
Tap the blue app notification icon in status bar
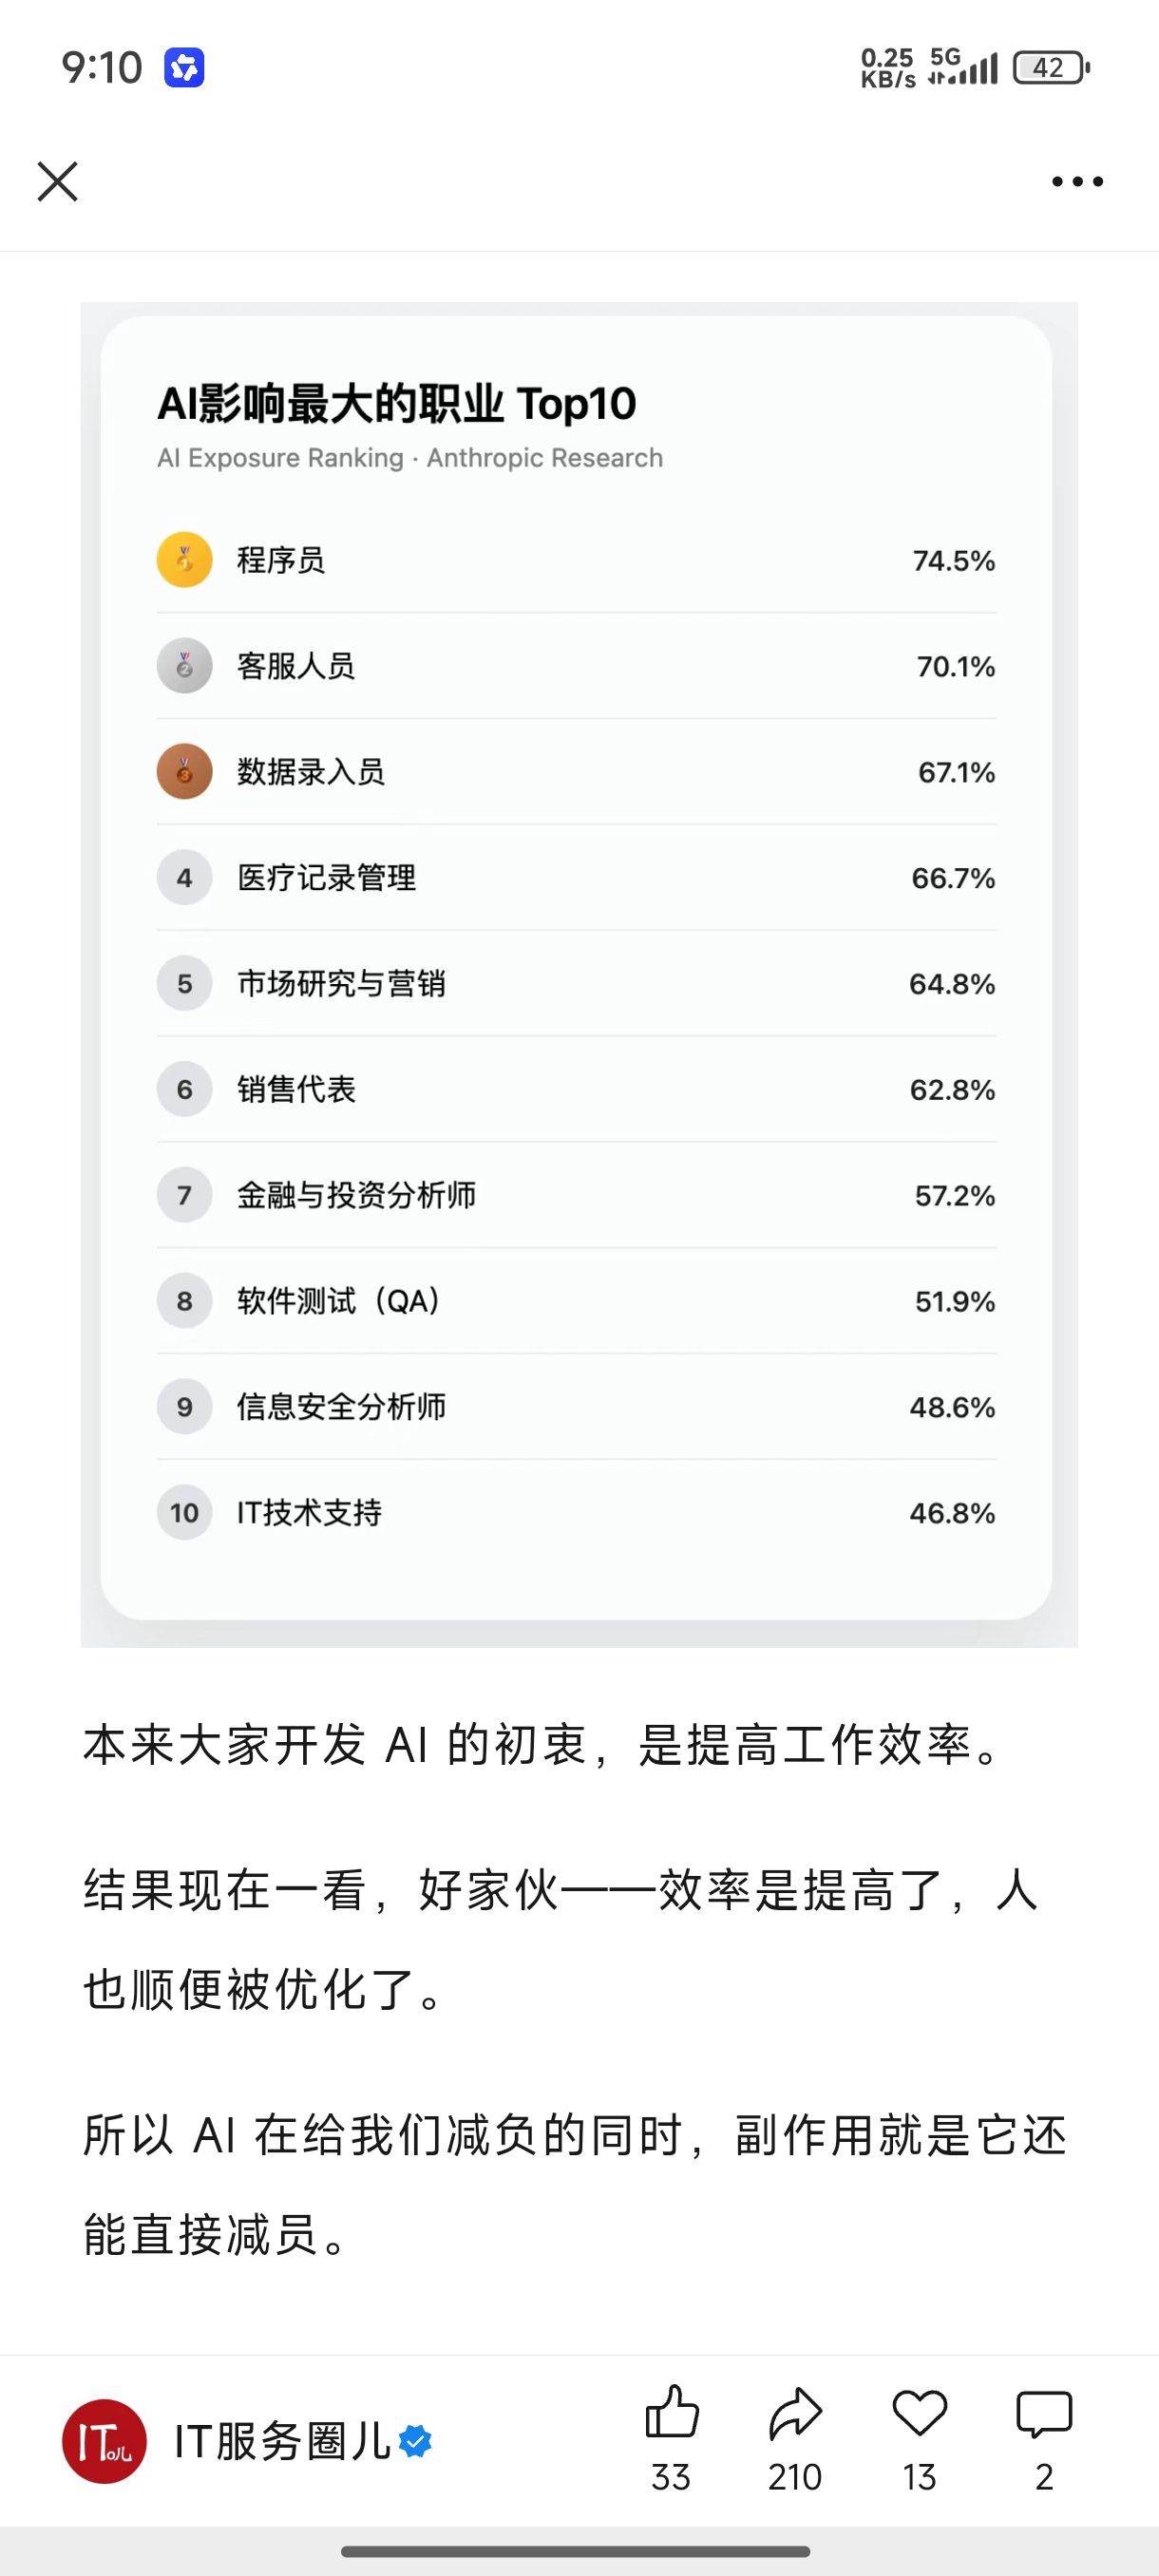tap(184, 68)
